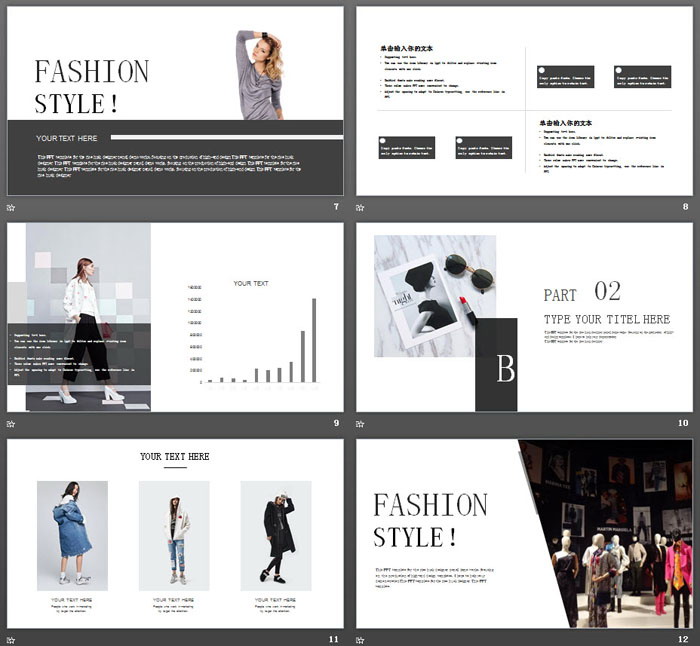This screenshot has height=646, width=700.
Task: Click the animation star icon under slide 8
Action: point(360,208)
